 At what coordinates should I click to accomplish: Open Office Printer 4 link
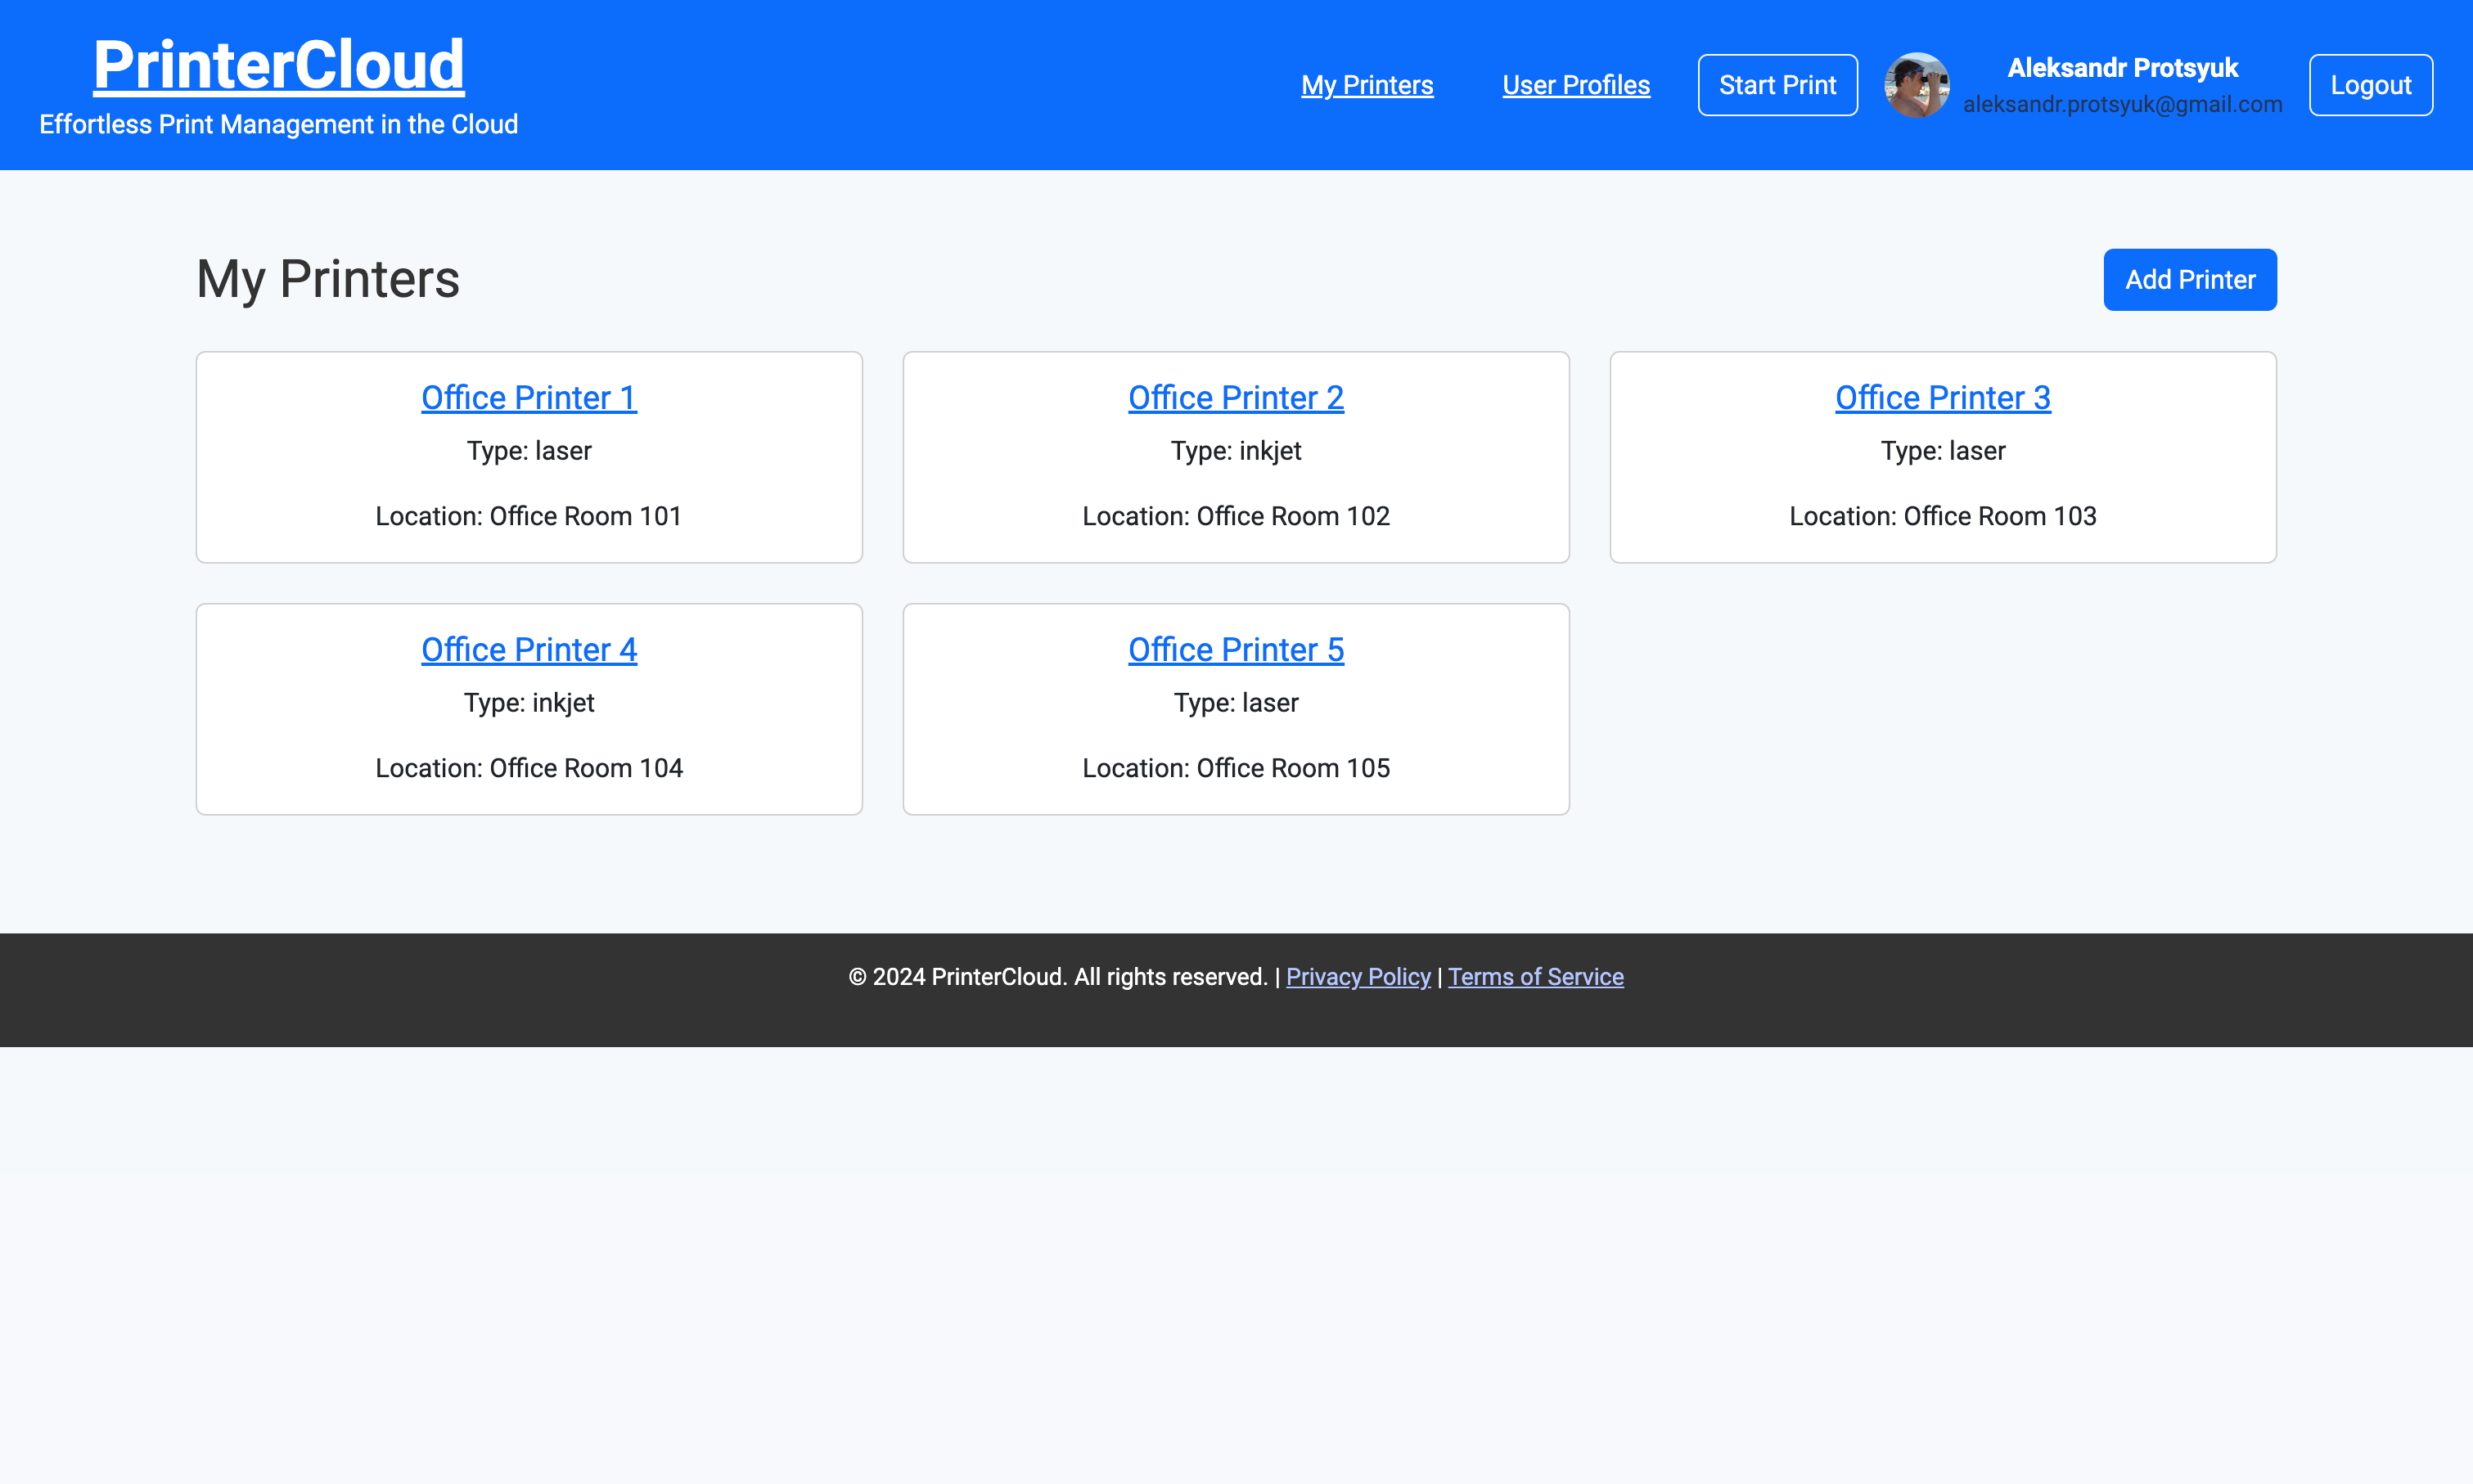coord(529,650)
